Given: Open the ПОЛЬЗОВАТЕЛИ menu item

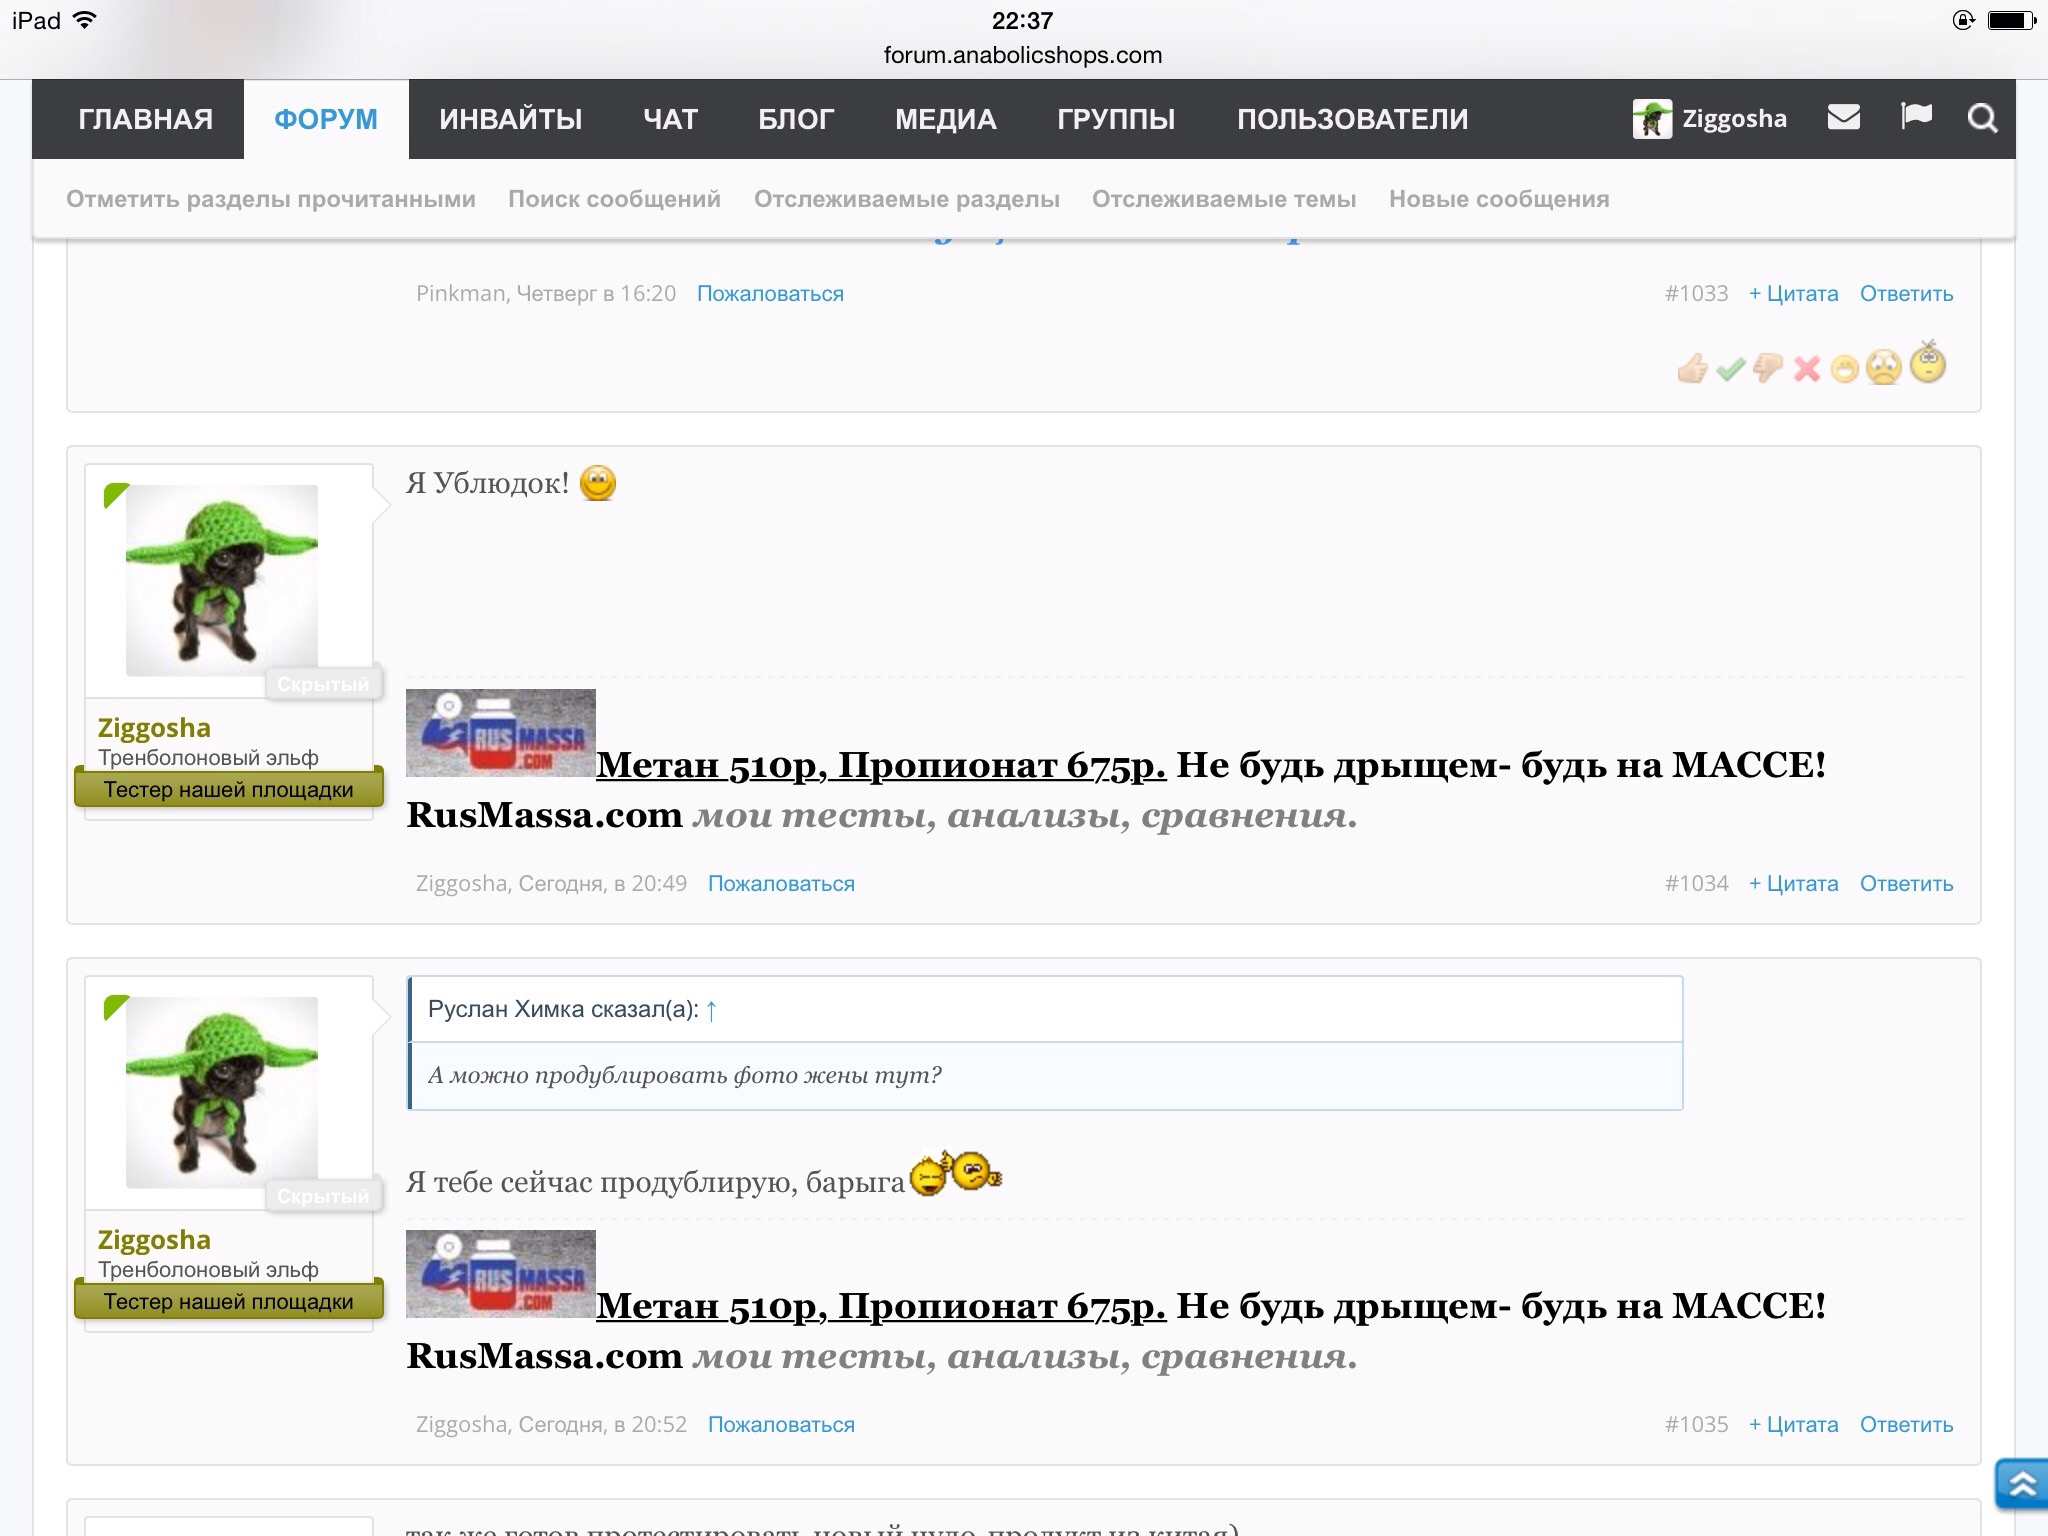Looking at the screenshot, I should [1352, 118].
